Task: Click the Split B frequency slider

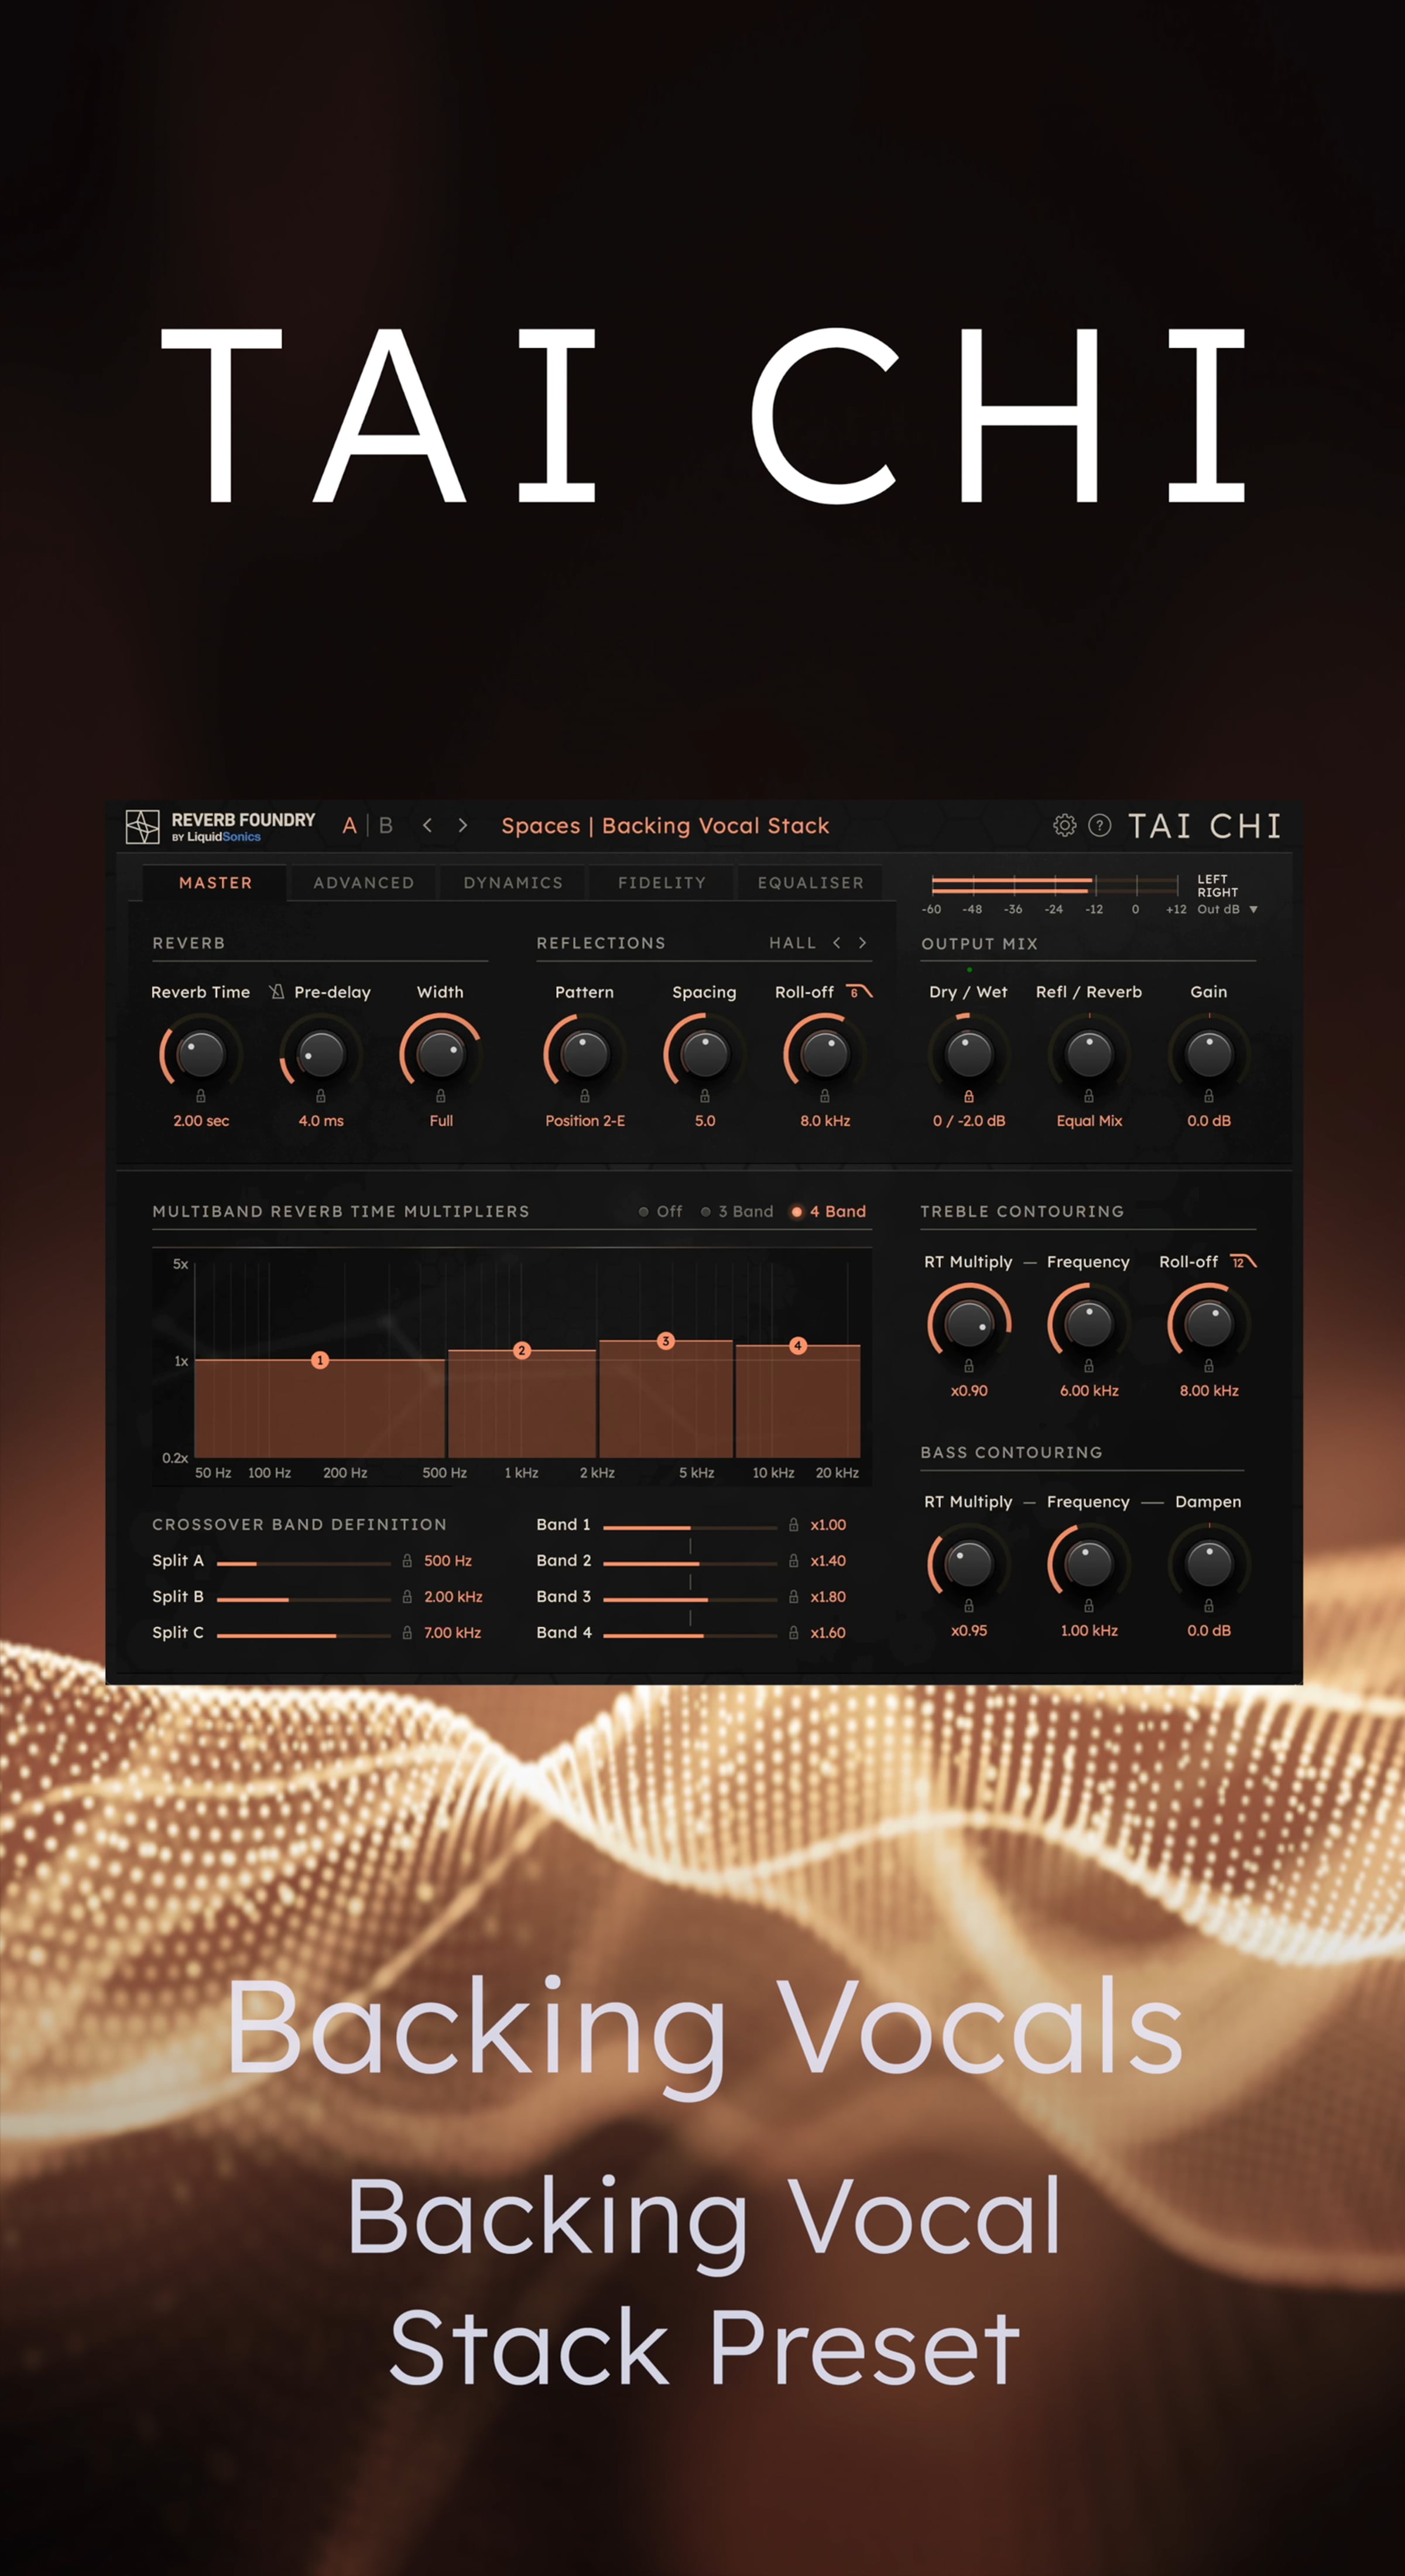Action: coord(303,1599)
